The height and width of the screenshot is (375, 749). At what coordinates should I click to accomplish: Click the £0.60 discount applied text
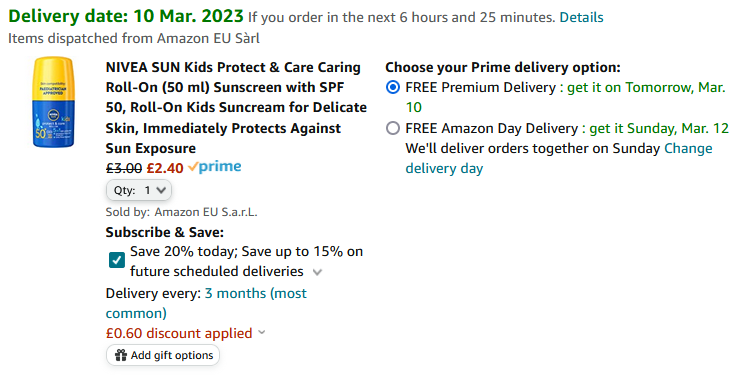click(179, 333)
